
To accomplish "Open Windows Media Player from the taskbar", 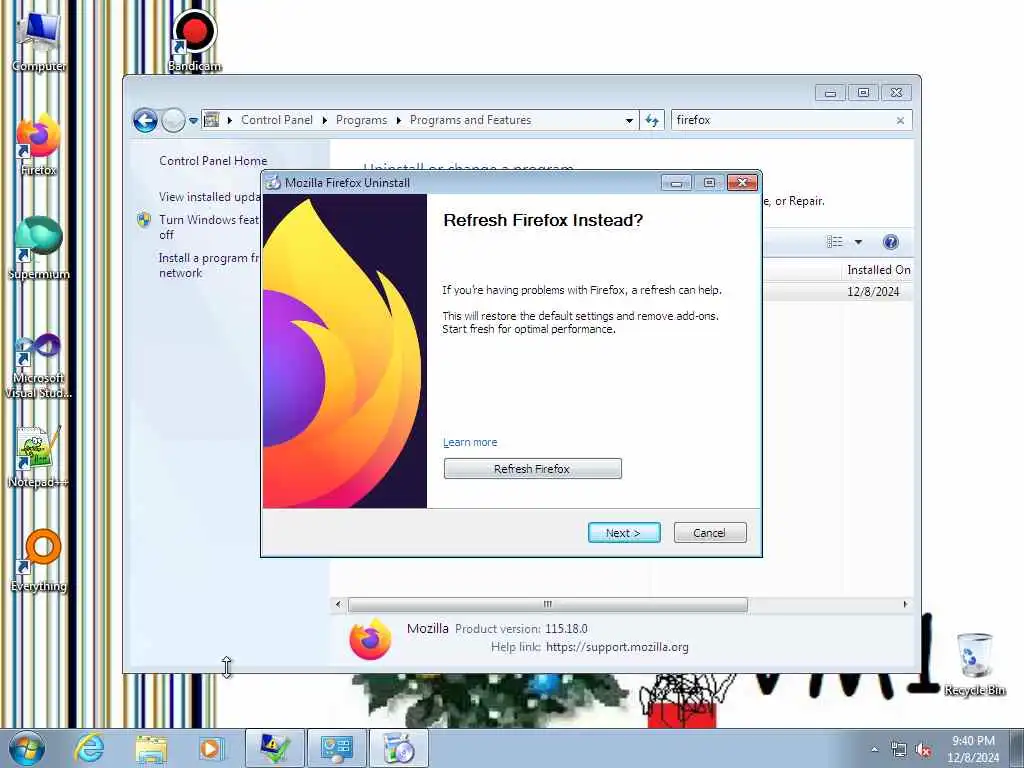I will (x=211, y=748).
